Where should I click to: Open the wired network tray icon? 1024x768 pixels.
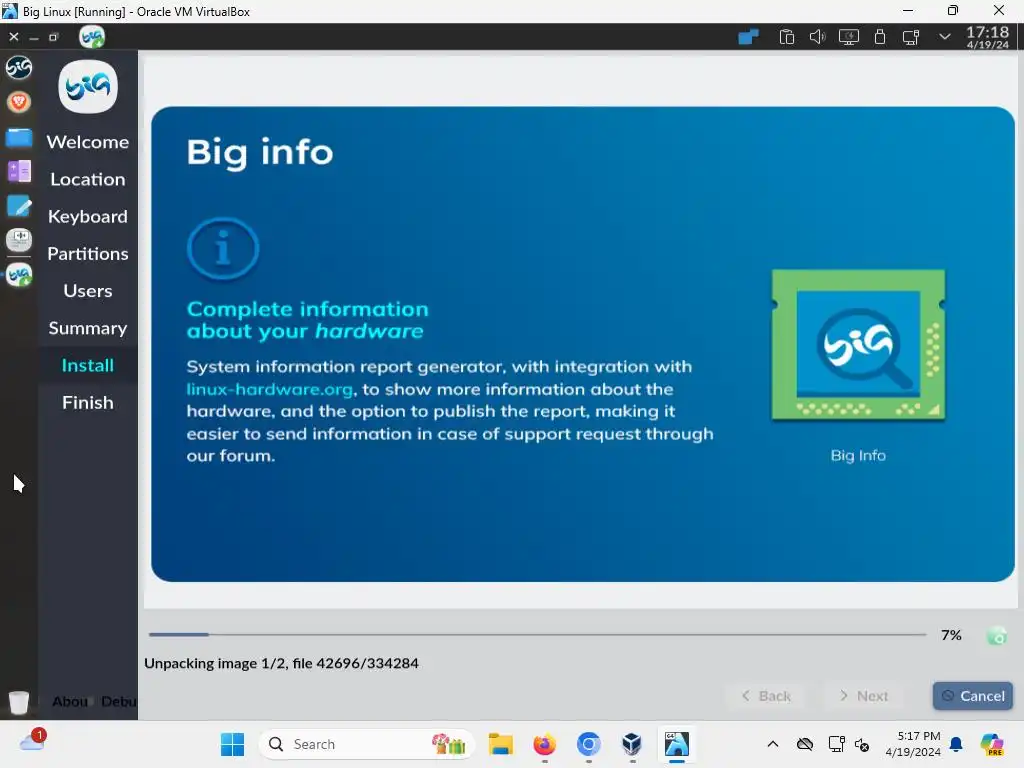(910, 37)
